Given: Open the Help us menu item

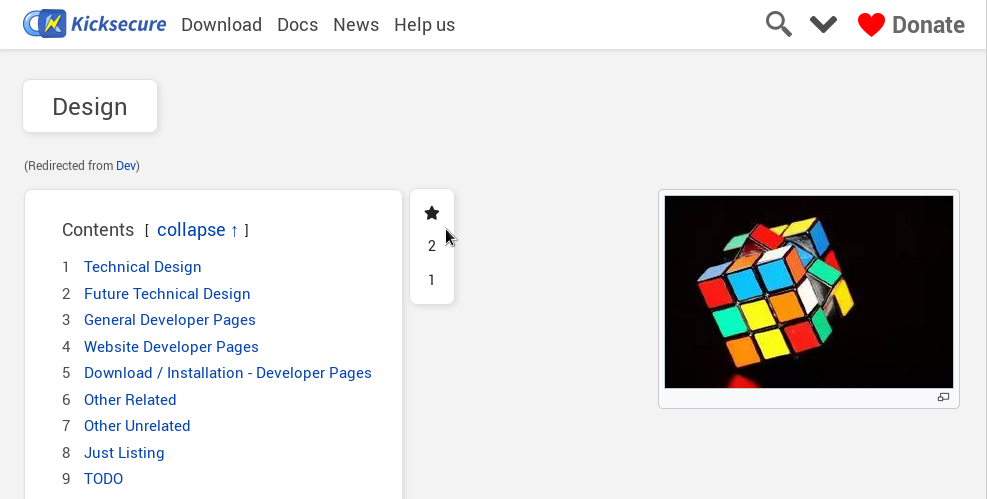Looking at the screenshot, I should point(424,25).
